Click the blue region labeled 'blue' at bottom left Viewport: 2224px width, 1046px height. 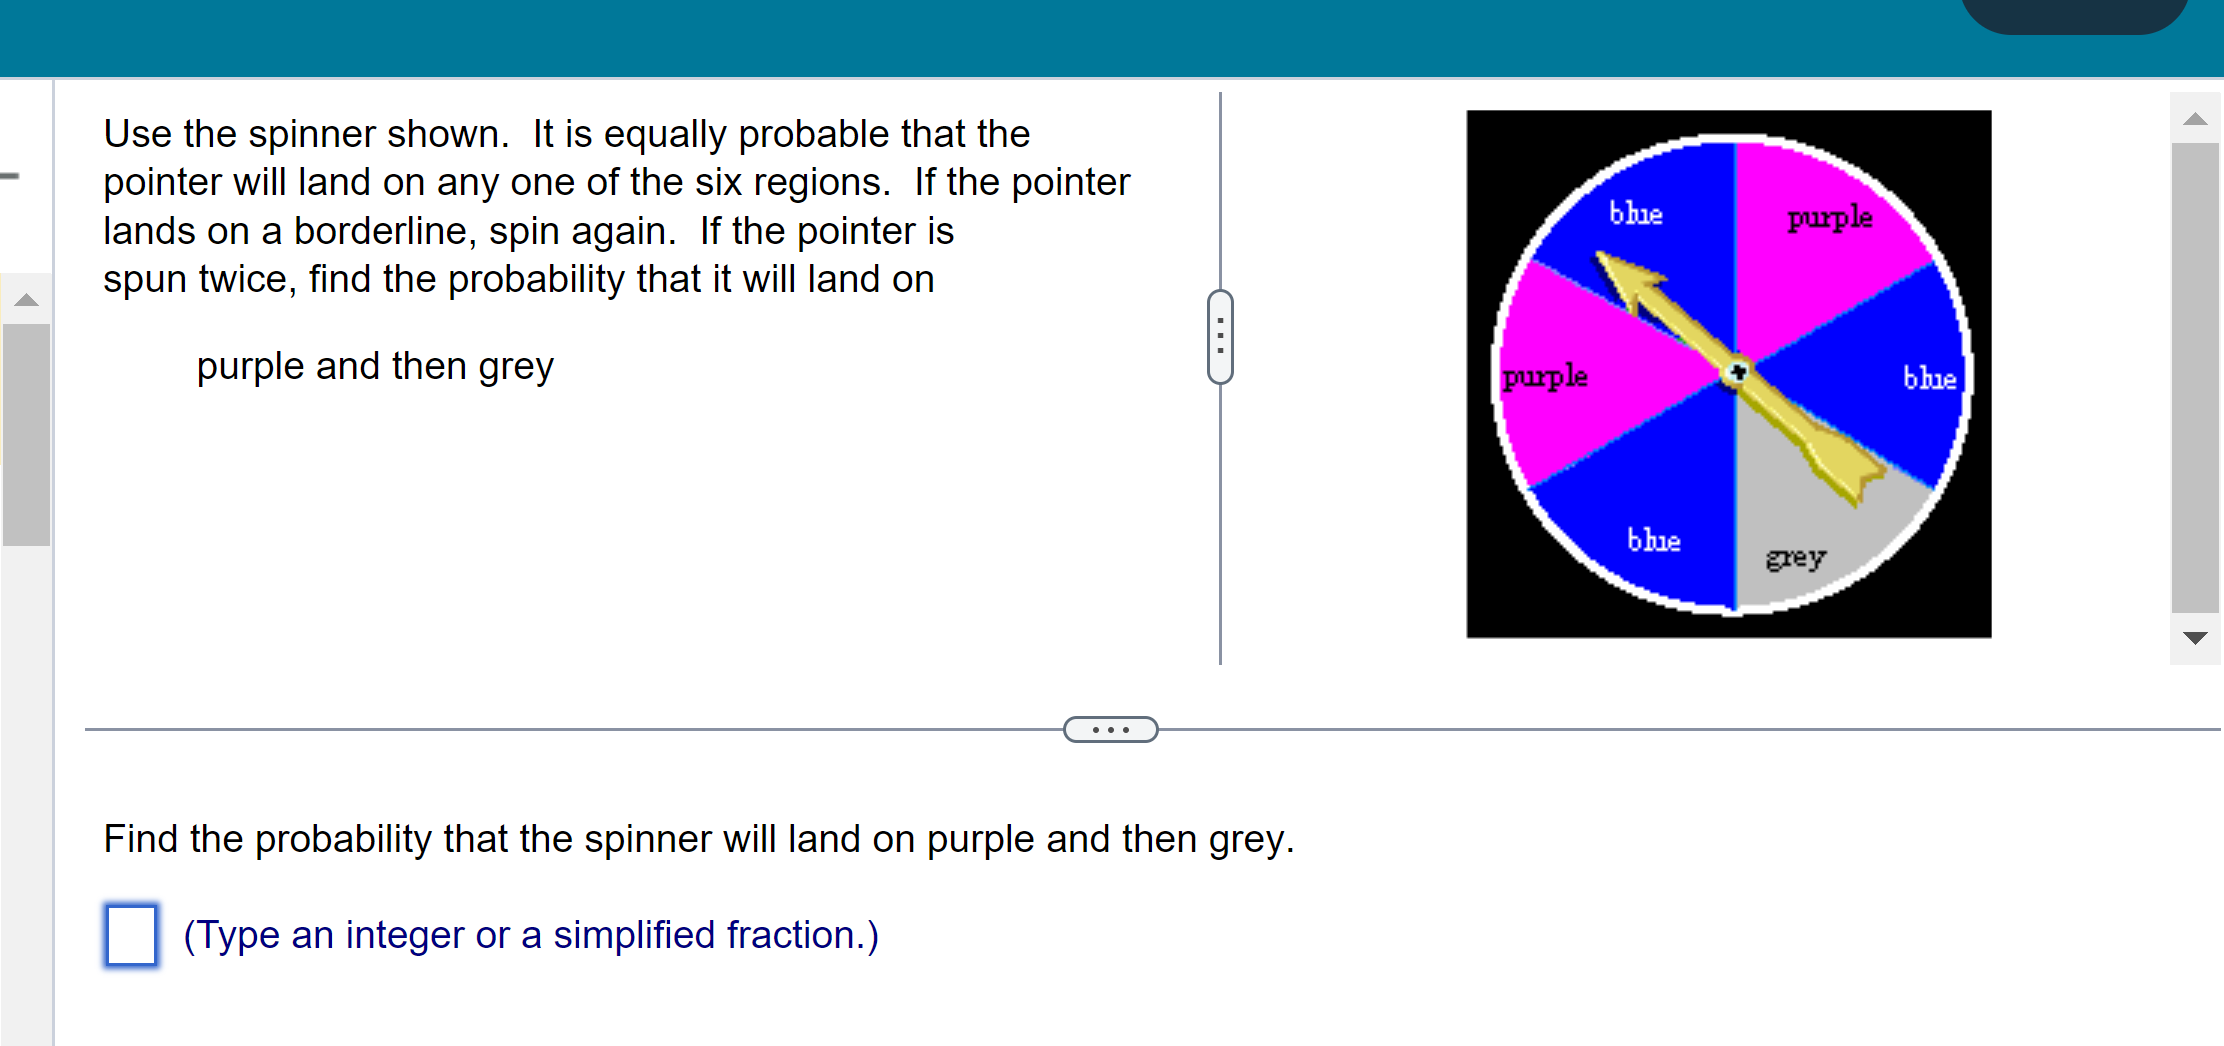point(1655,541)
